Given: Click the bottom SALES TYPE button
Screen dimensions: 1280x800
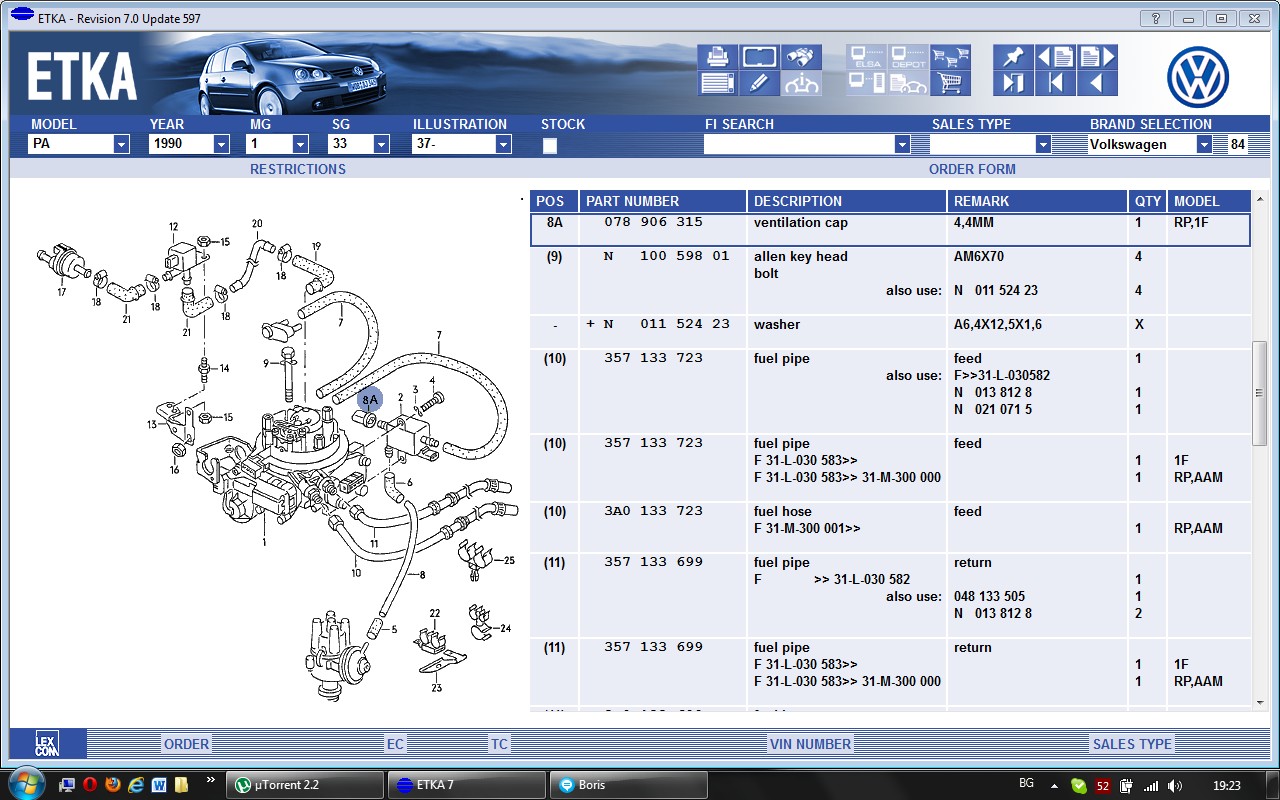Looking at the screenshot, I should (1132, 744).
